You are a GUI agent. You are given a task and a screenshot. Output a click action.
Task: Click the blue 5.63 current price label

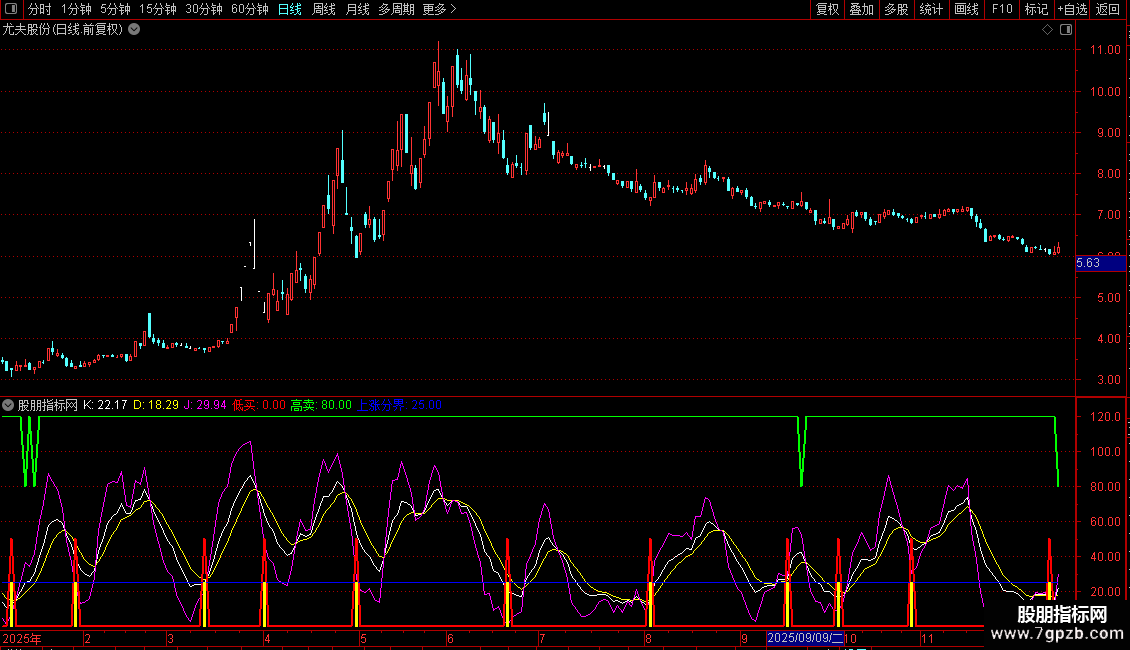[1098, 263]
